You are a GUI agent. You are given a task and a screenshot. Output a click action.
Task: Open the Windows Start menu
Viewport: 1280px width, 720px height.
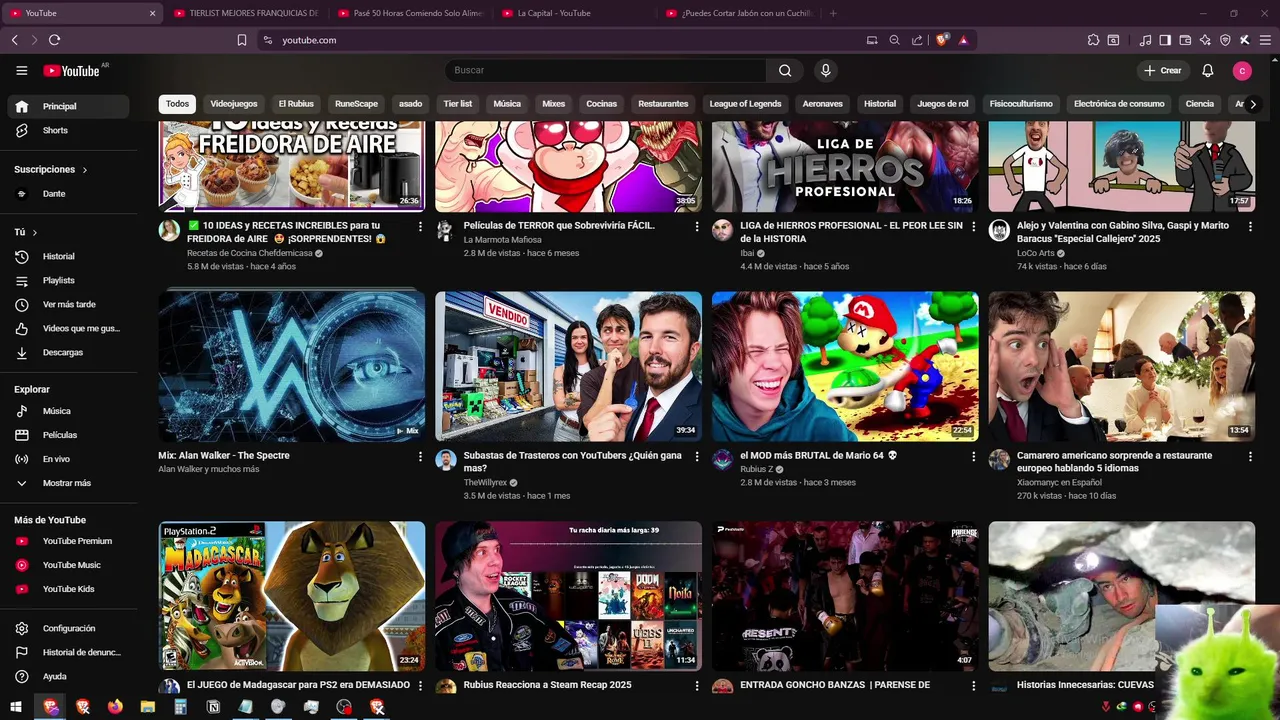(x=16, y=707)
